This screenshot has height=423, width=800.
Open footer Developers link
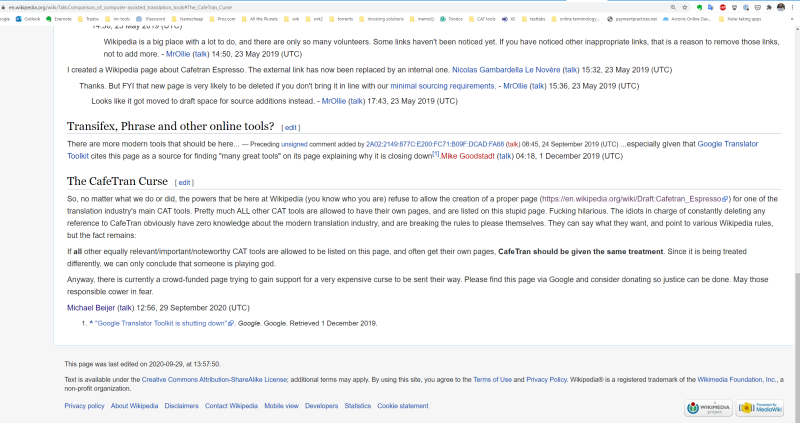coord(321,406)
